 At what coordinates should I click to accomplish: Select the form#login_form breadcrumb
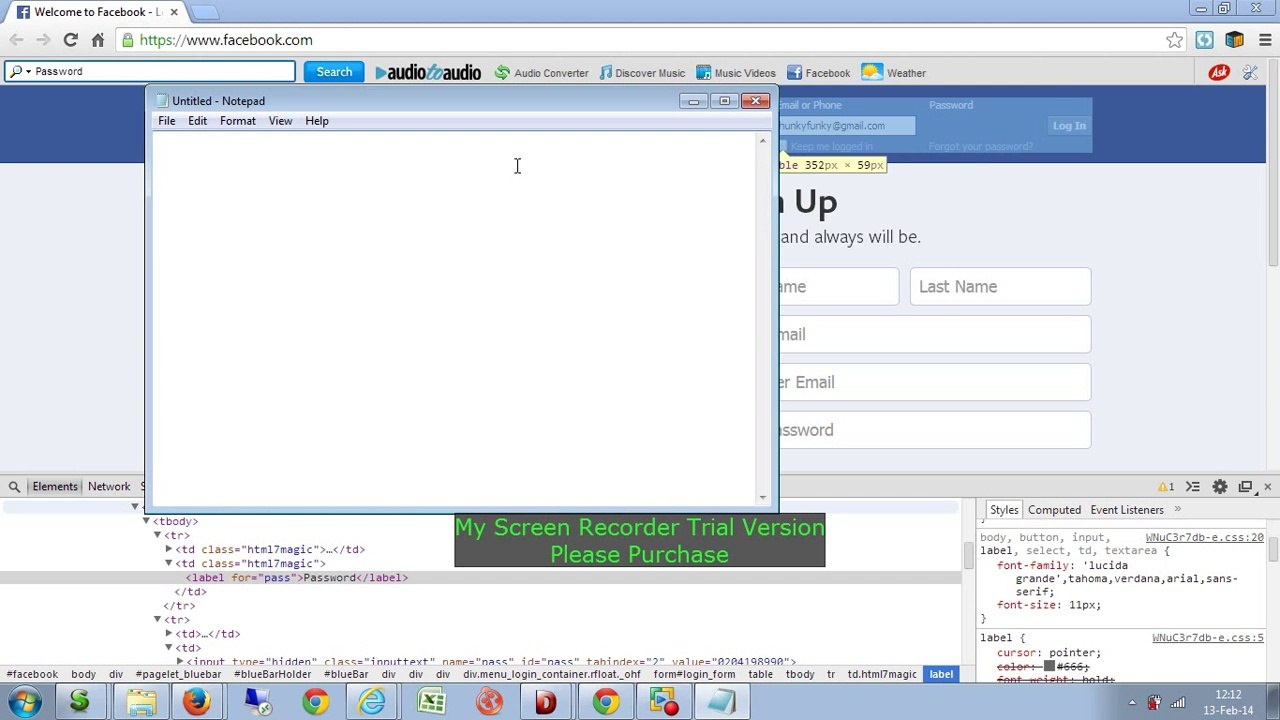point(694,674)
